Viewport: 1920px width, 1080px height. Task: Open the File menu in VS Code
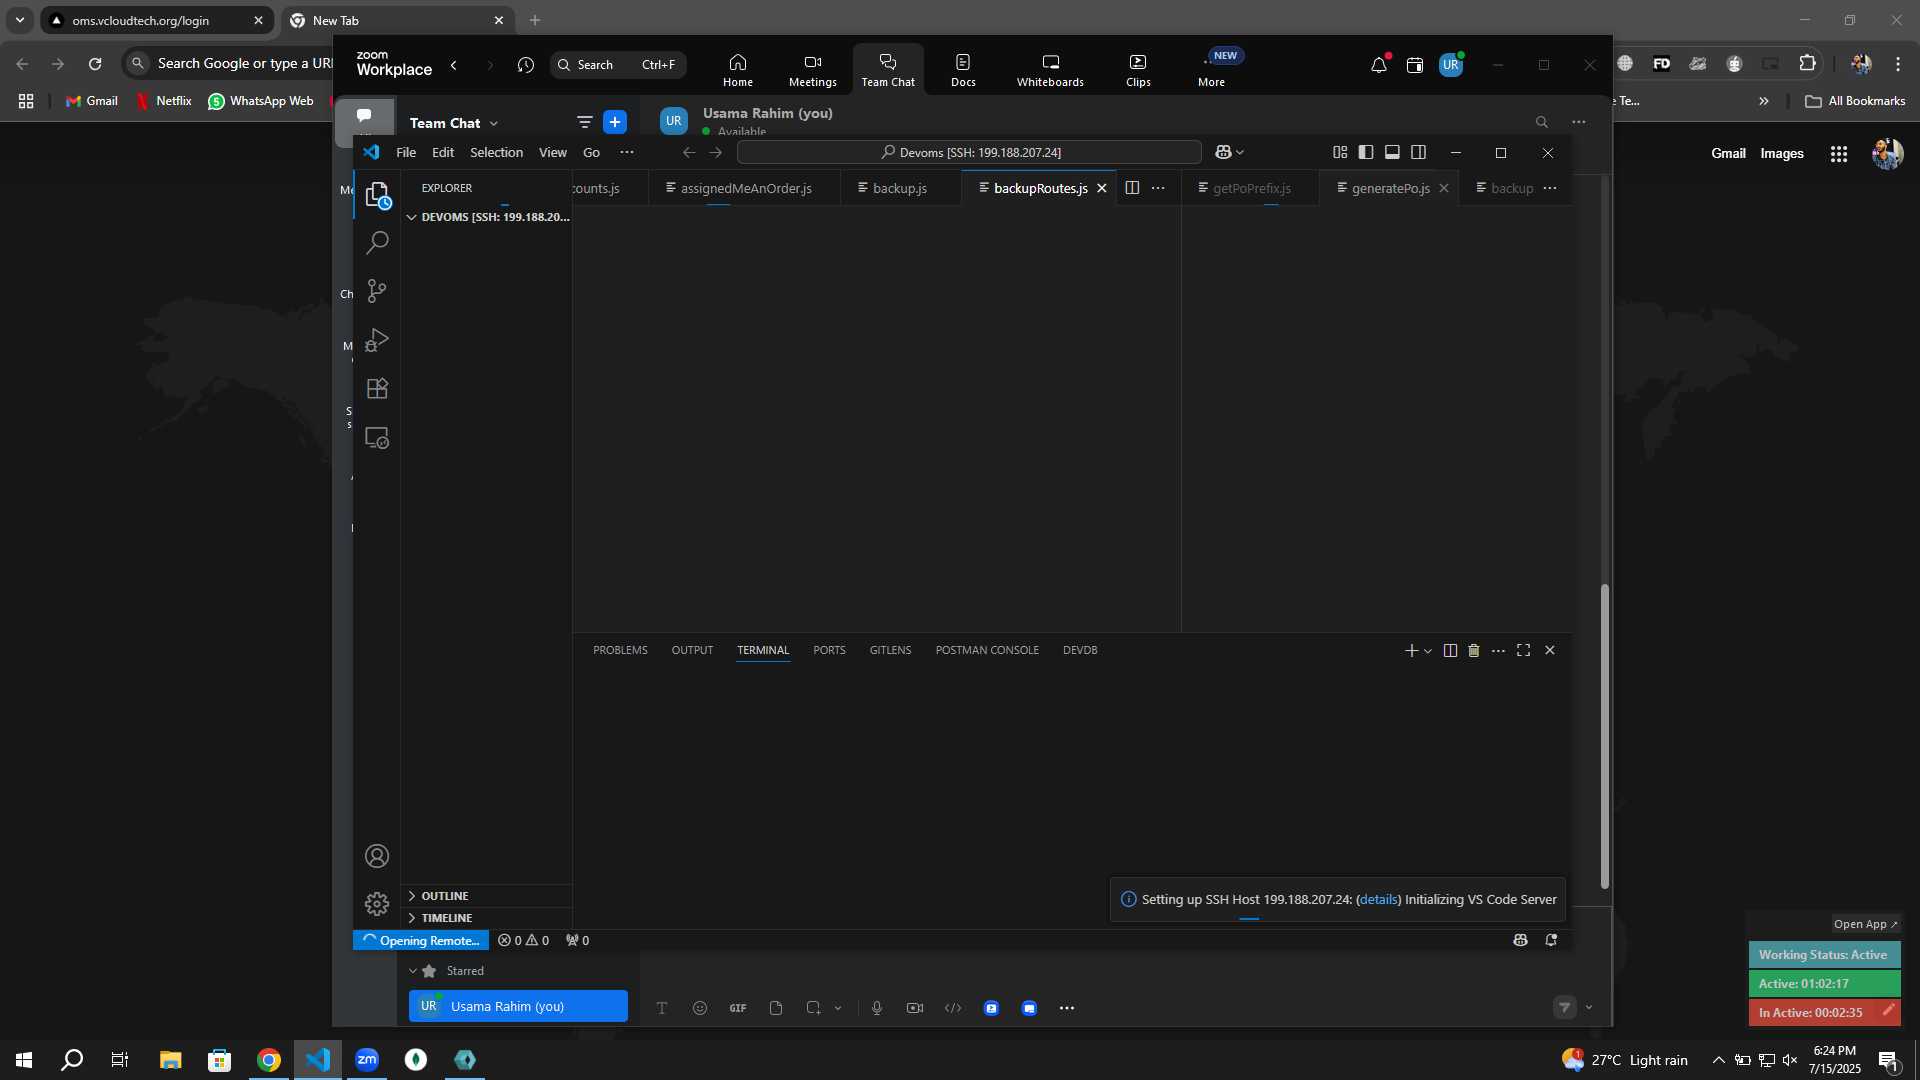(406, 152)
